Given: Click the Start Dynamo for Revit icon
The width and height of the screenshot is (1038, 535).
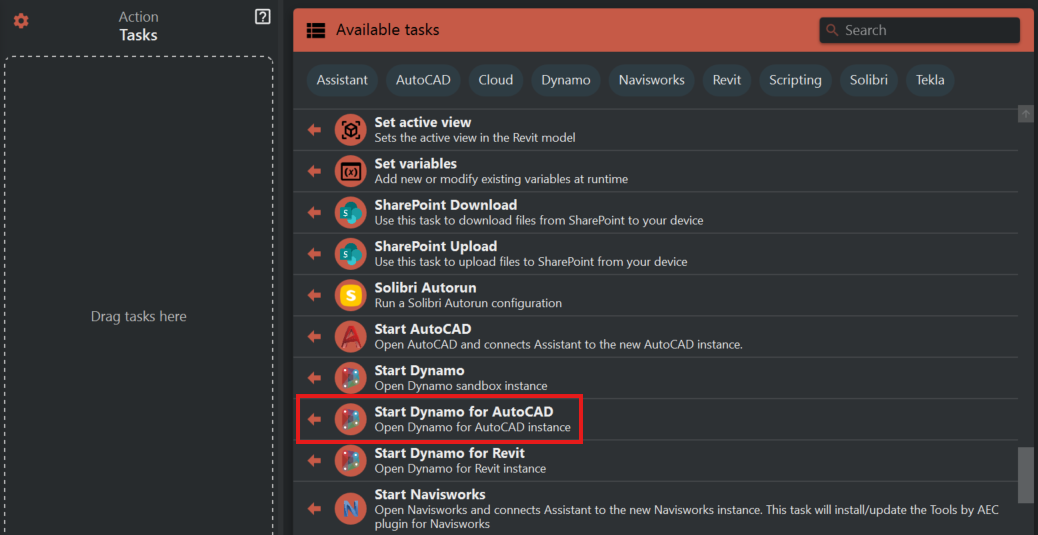Looking at the screenshot, I should click(x=351, y=460).
